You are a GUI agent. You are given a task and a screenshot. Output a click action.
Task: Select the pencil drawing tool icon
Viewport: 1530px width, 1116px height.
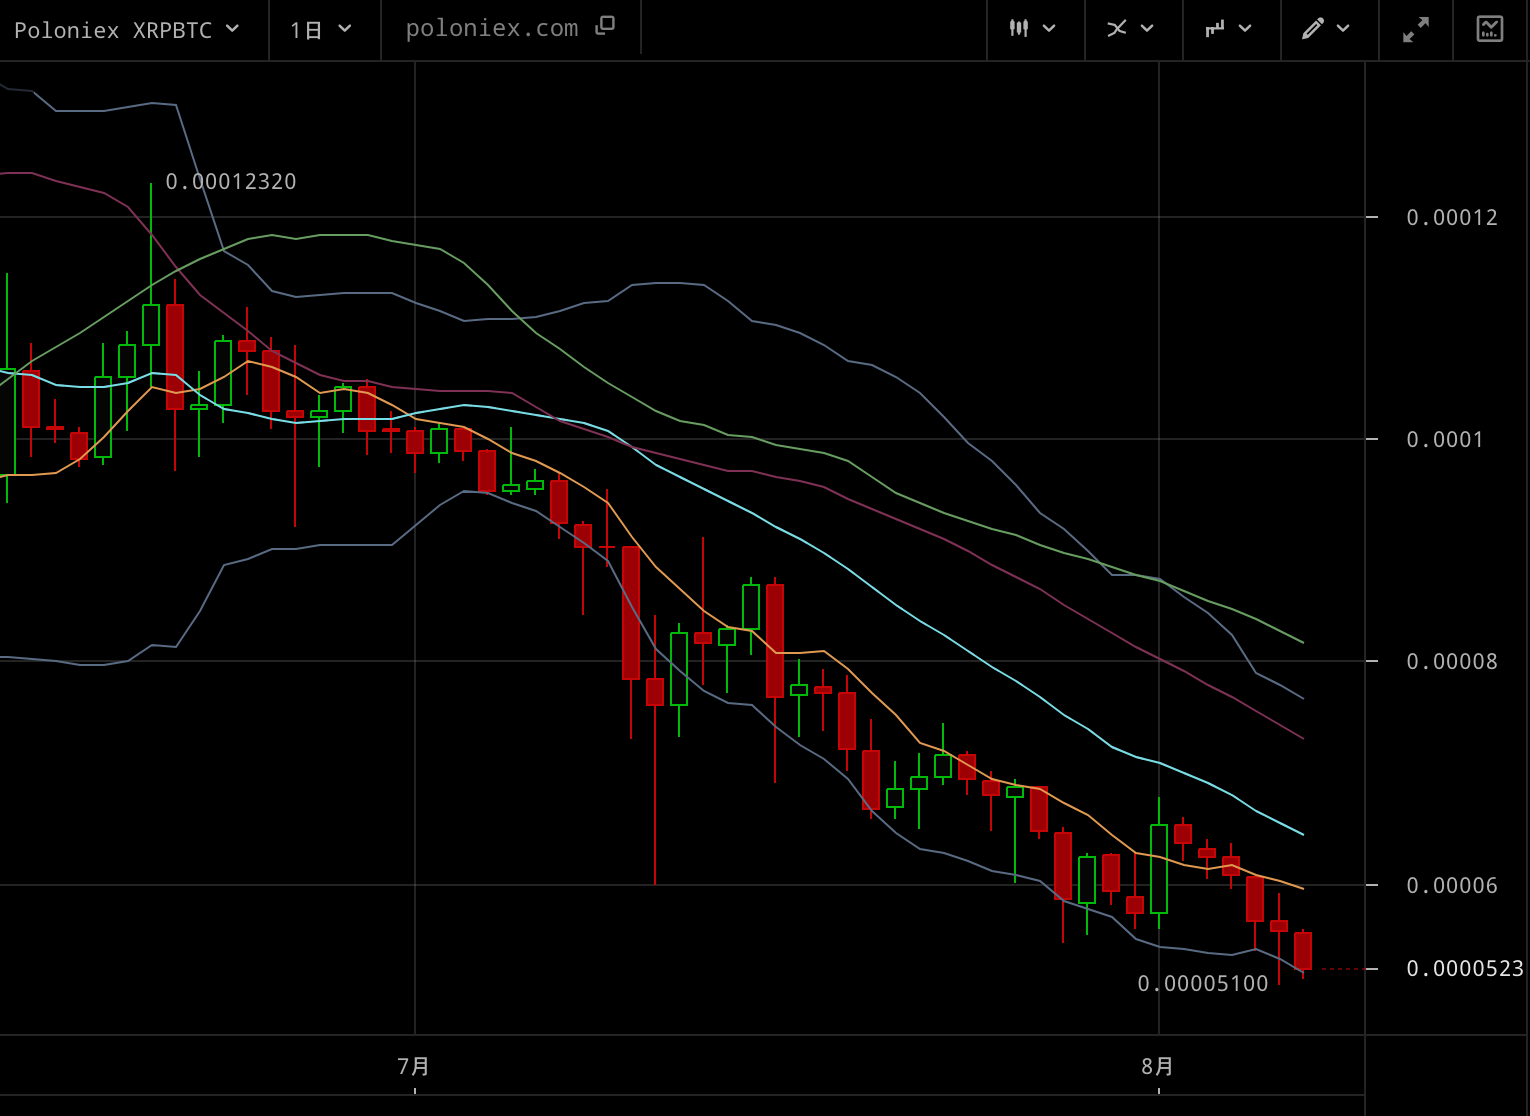click(x=1313, y=29)
